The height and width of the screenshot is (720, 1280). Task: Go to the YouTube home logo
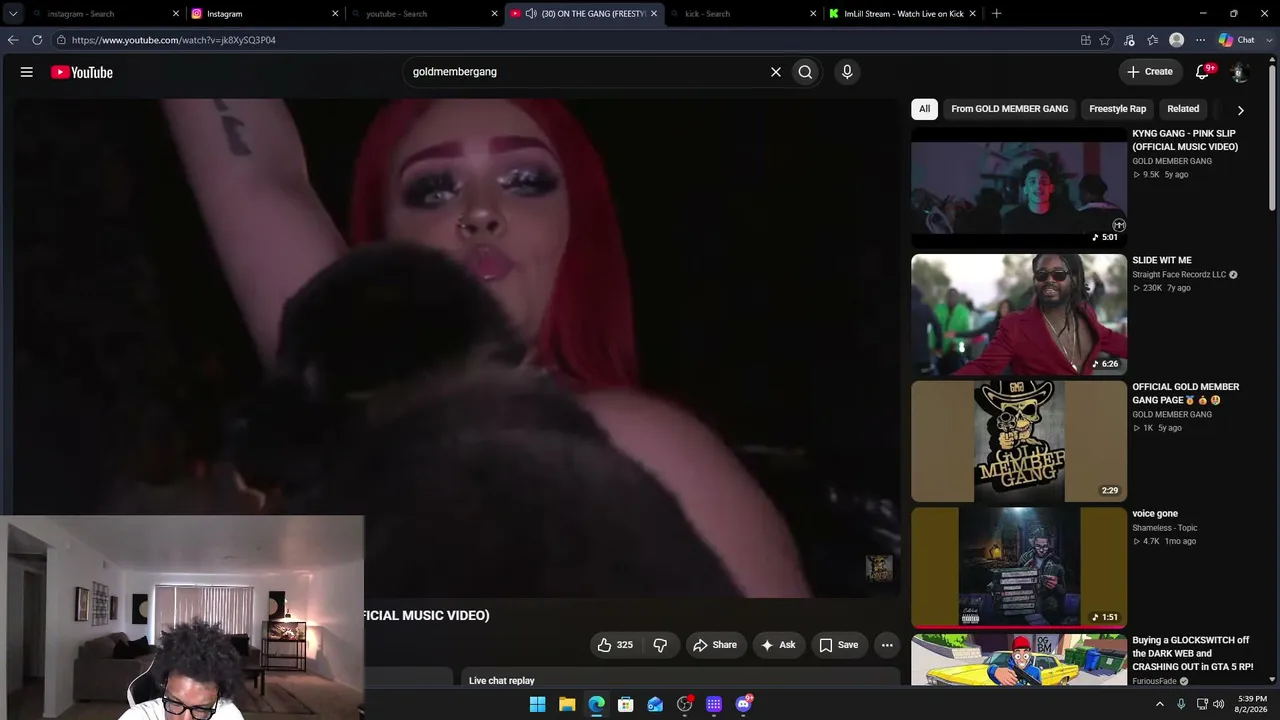[82, 72]
